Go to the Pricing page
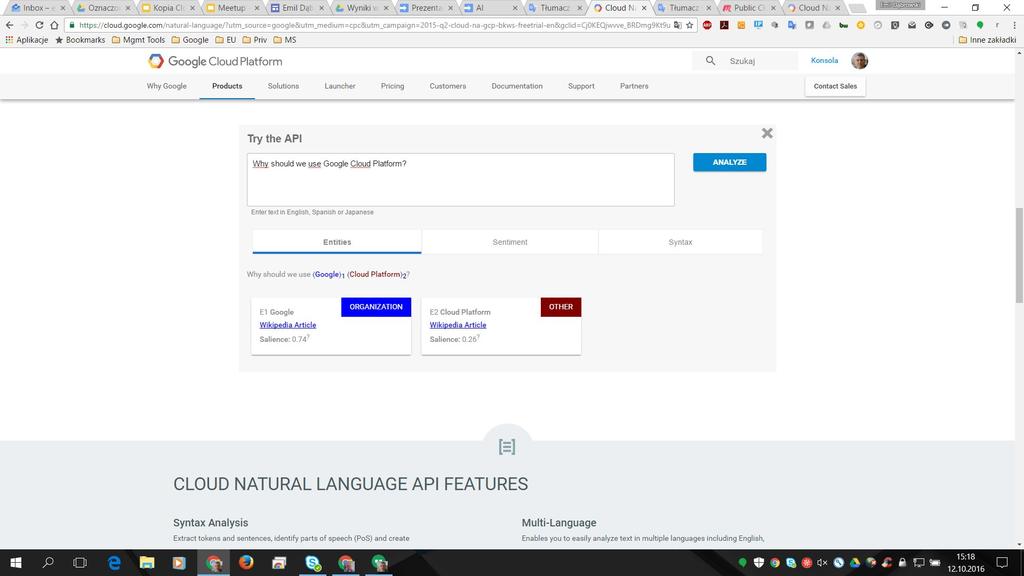Viewport: 1024px width, 576px height. click(x=392, y=86)
